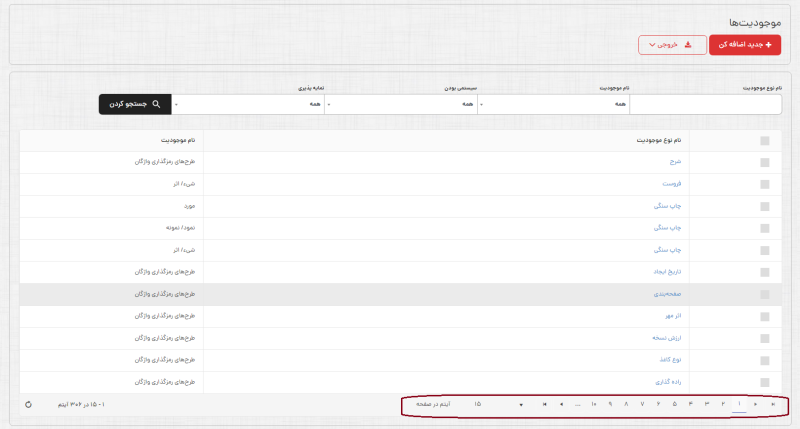
Task: Open the خروجی export dropdown
Action: click(x=670, y=45)
